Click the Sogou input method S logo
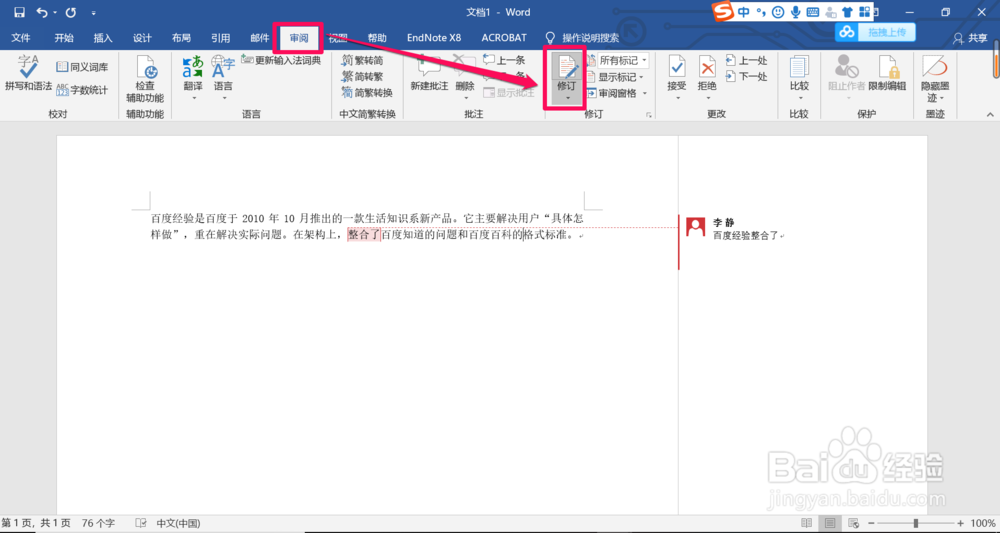Image resolution: width=1000 pixels, height=533 pixels. 723,12
